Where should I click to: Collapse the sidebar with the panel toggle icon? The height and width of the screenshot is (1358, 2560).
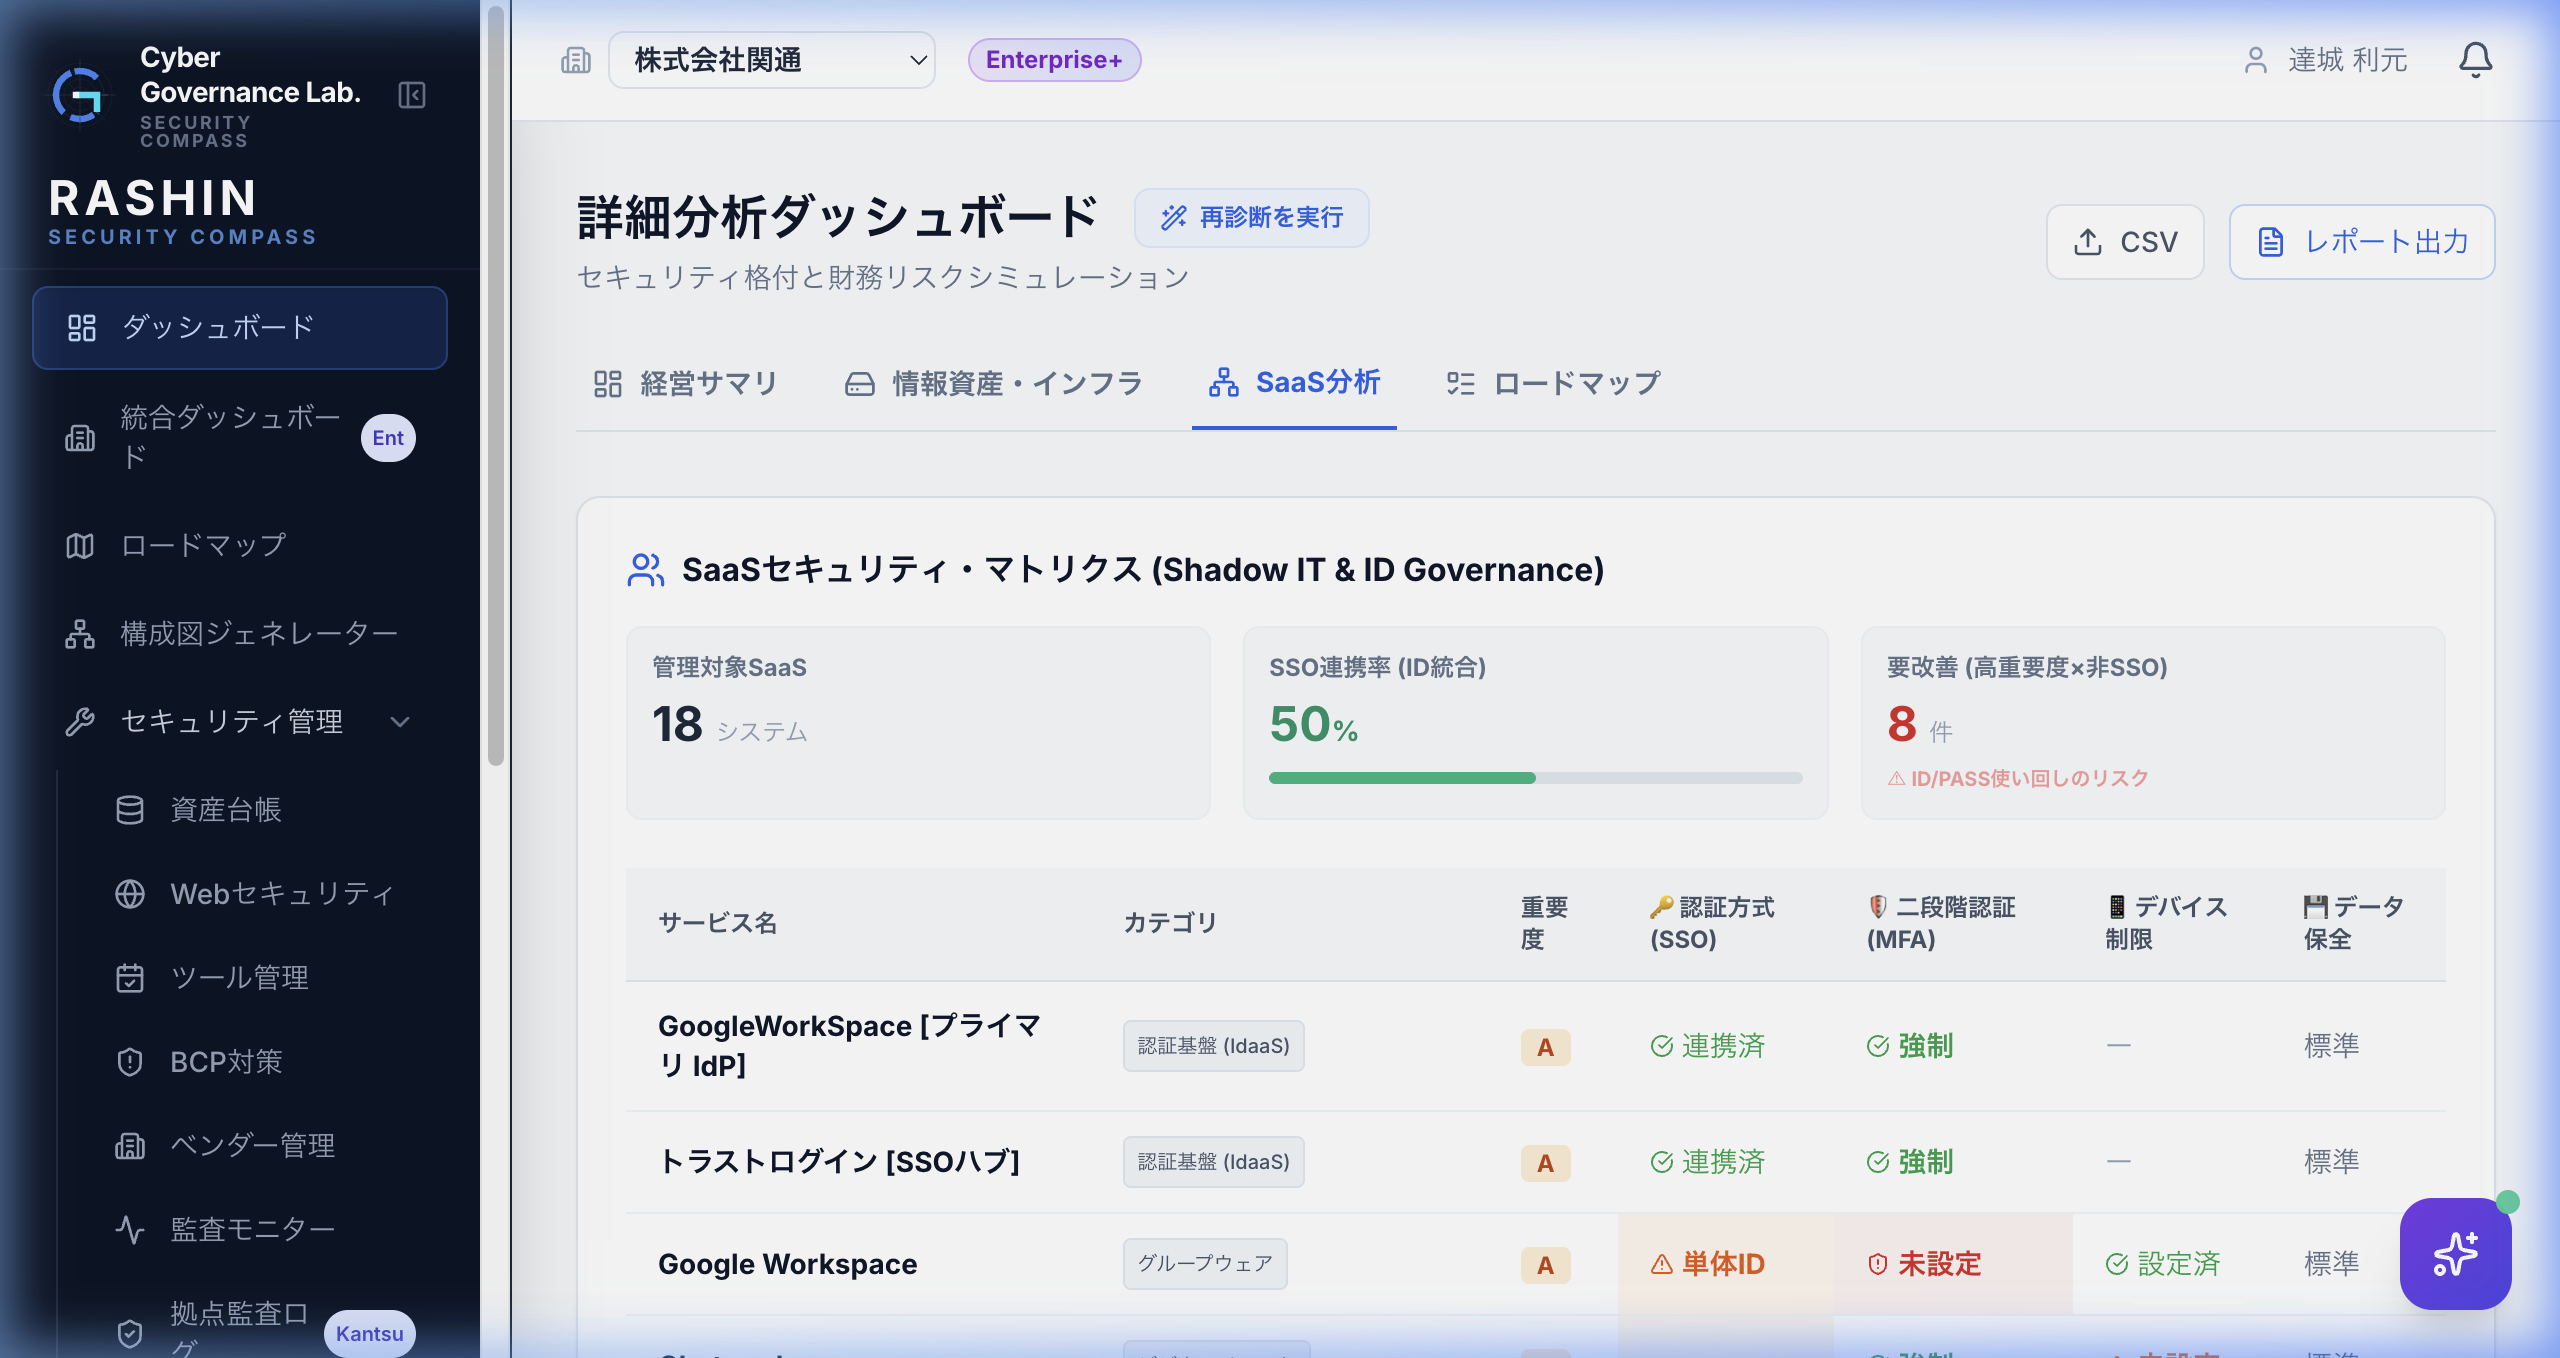412,95
